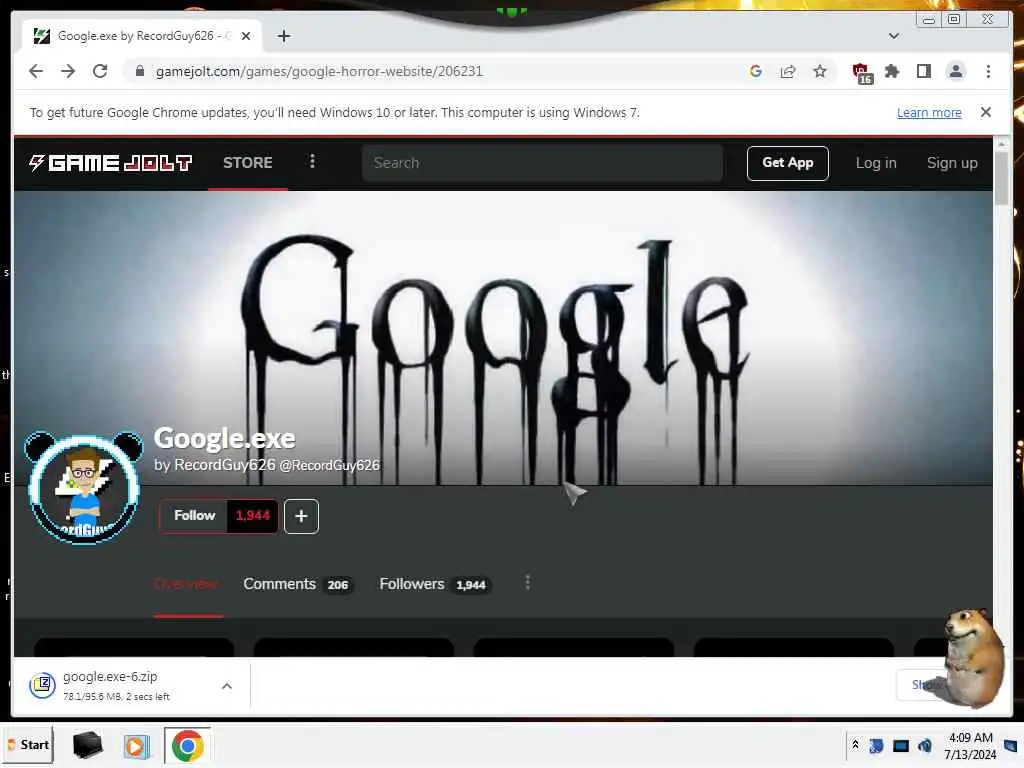Image resolution: width=1024 pixels, height=768 pixels.
Task: Follow the Google.exe game
Action: point(194,515)
